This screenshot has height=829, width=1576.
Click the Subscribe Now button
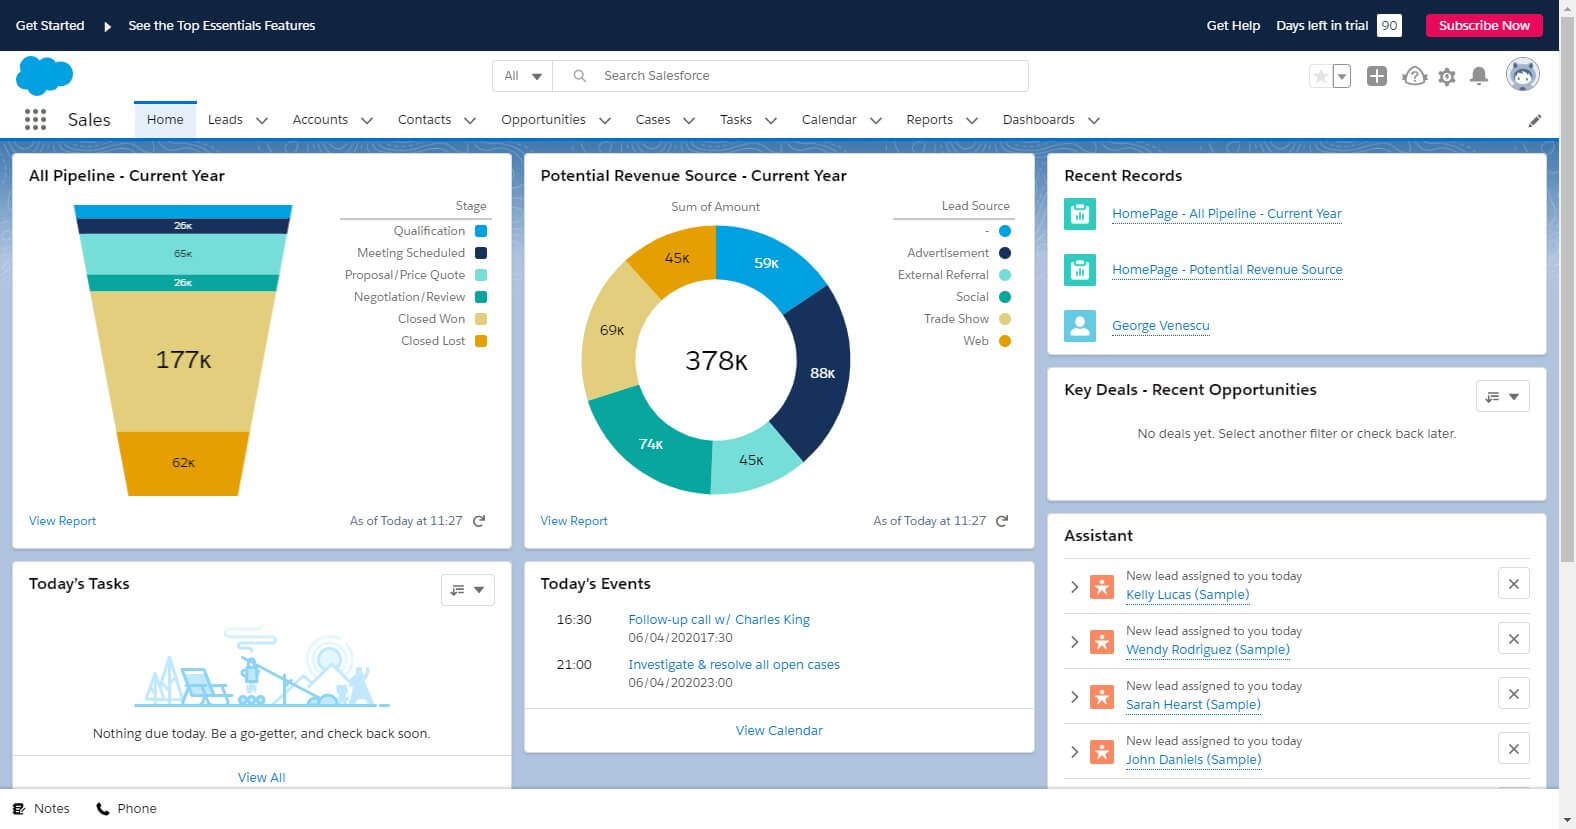(1484, 26)
